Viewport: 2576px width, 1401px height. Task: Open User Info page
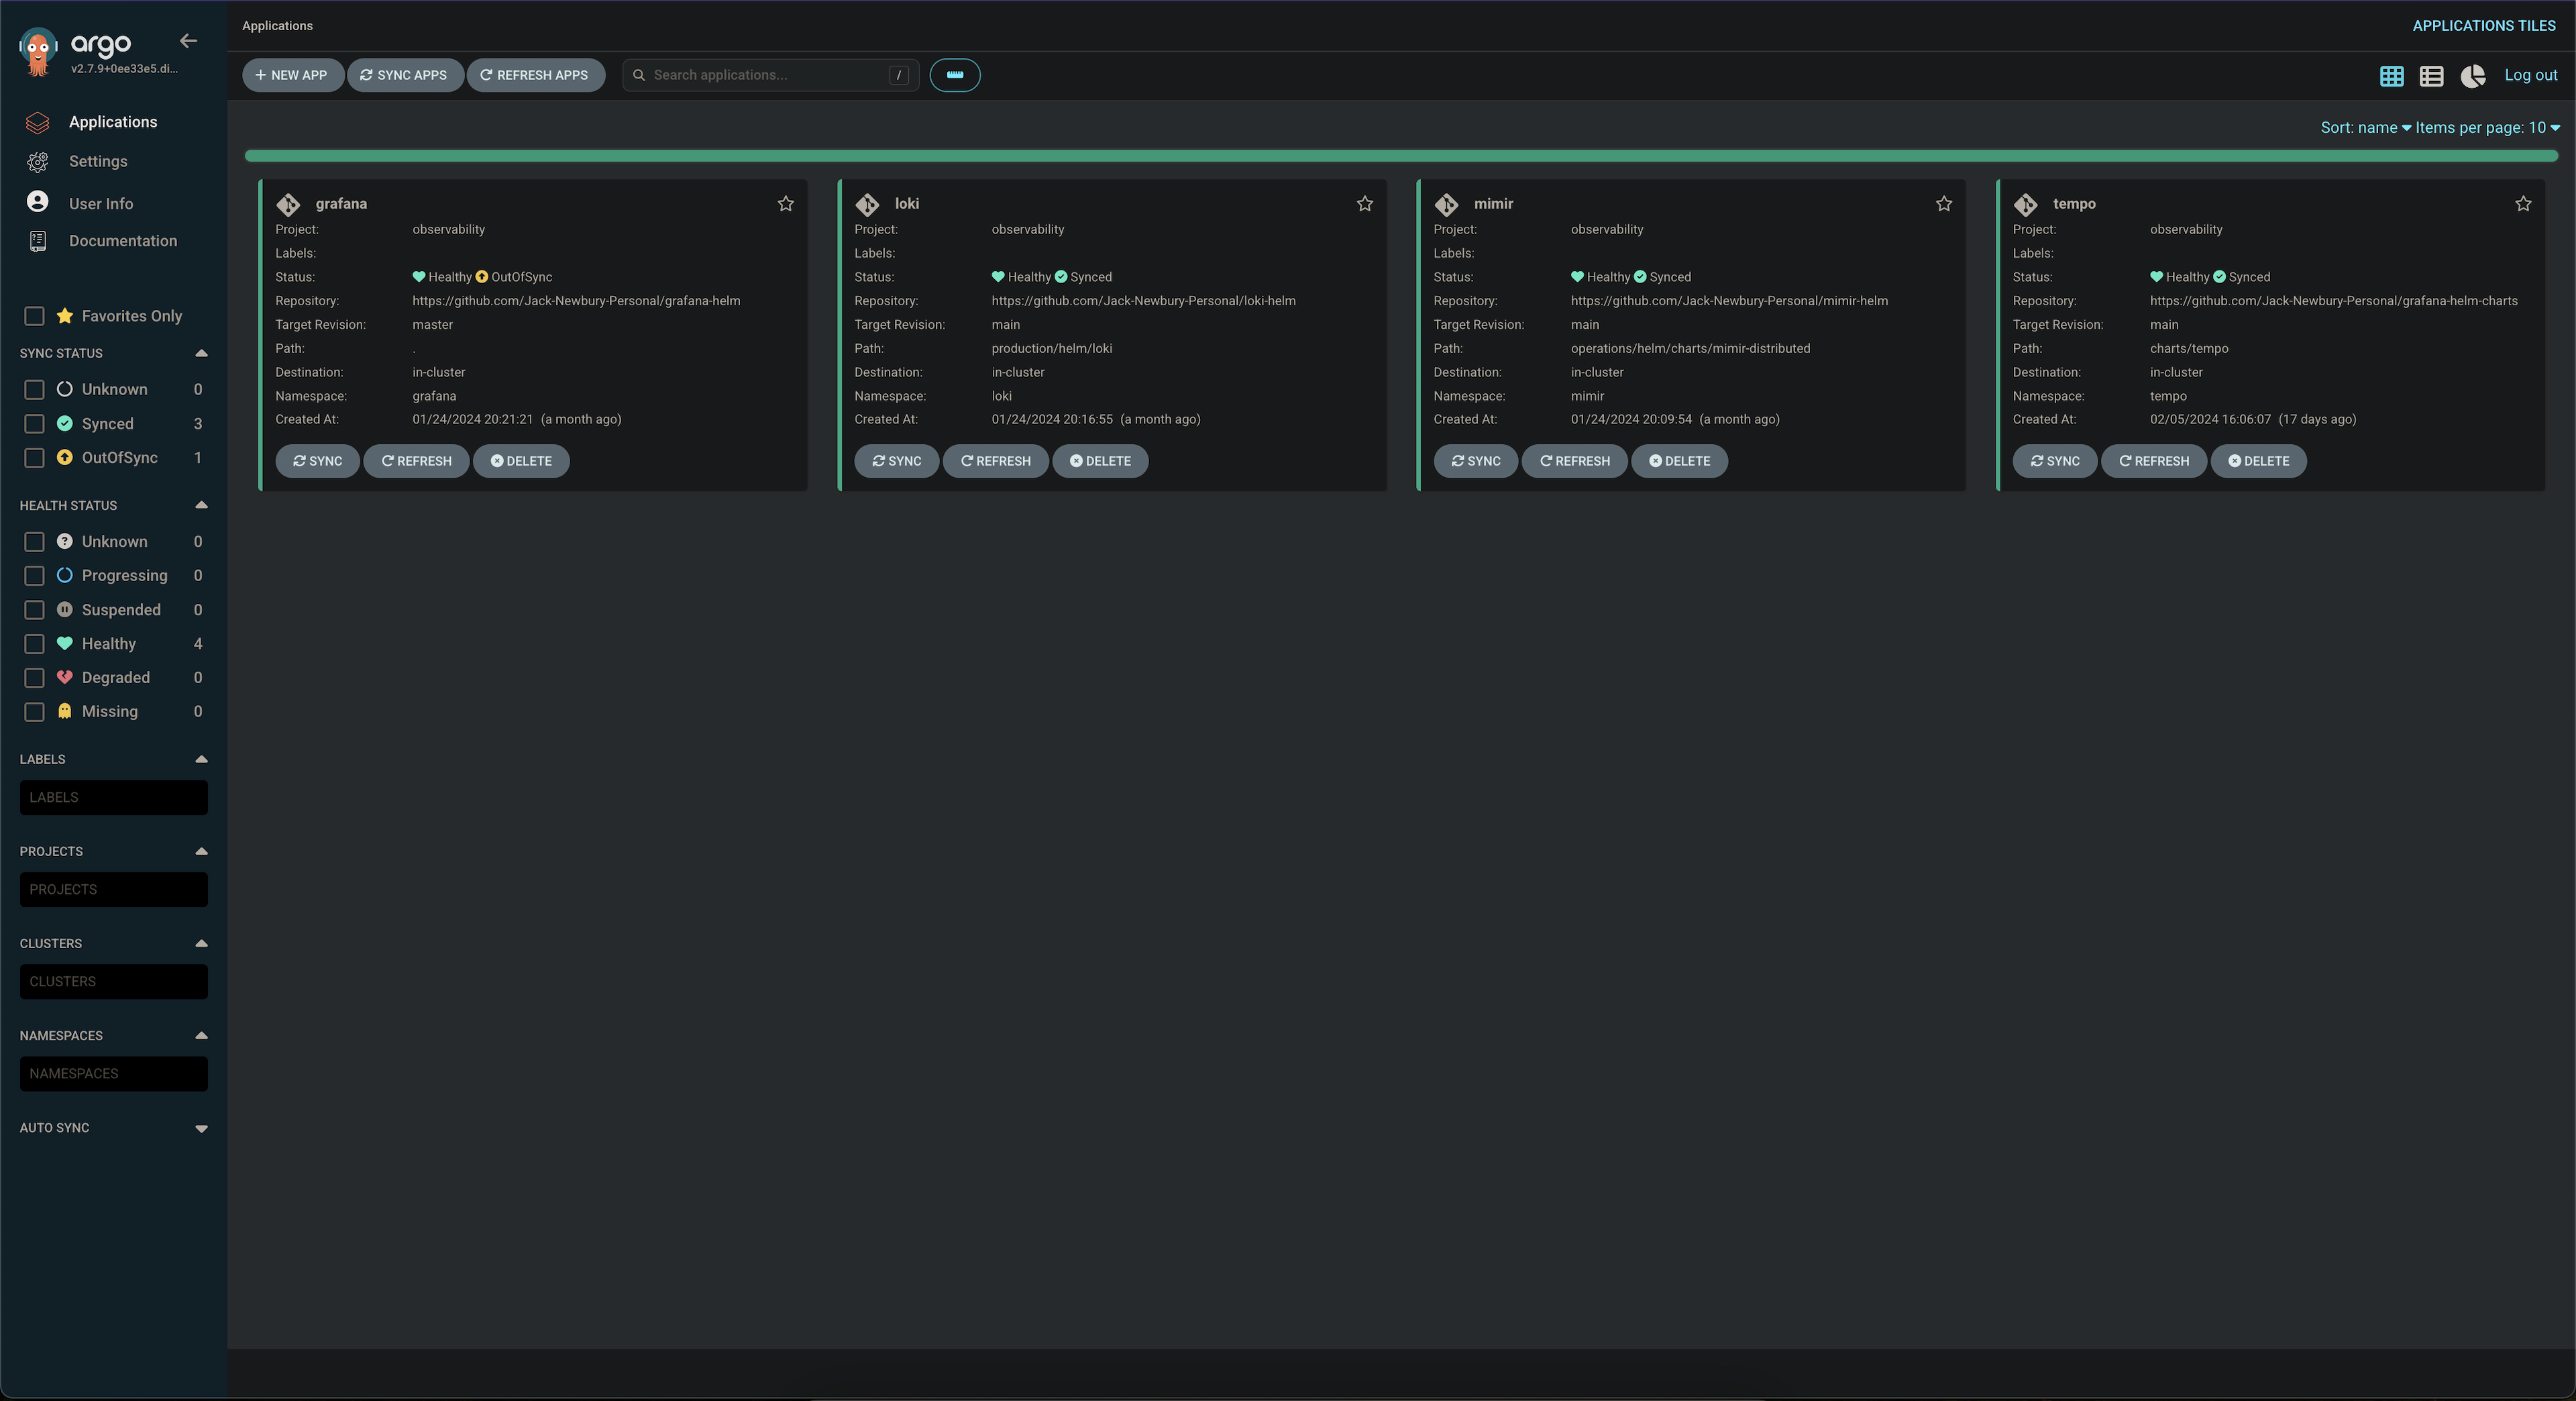101,204
